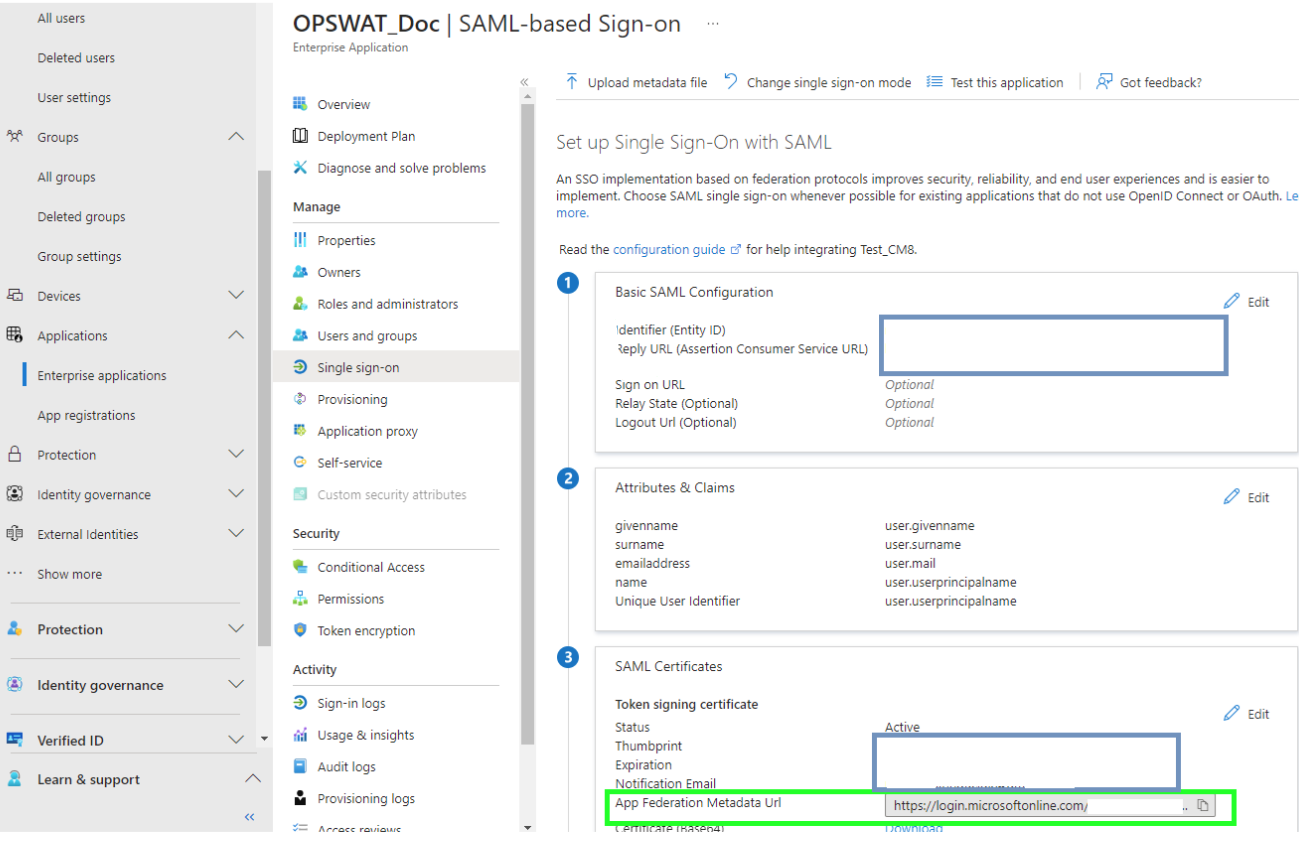
Task: Open App registrations in sidebar
Action: pos(86,415)
